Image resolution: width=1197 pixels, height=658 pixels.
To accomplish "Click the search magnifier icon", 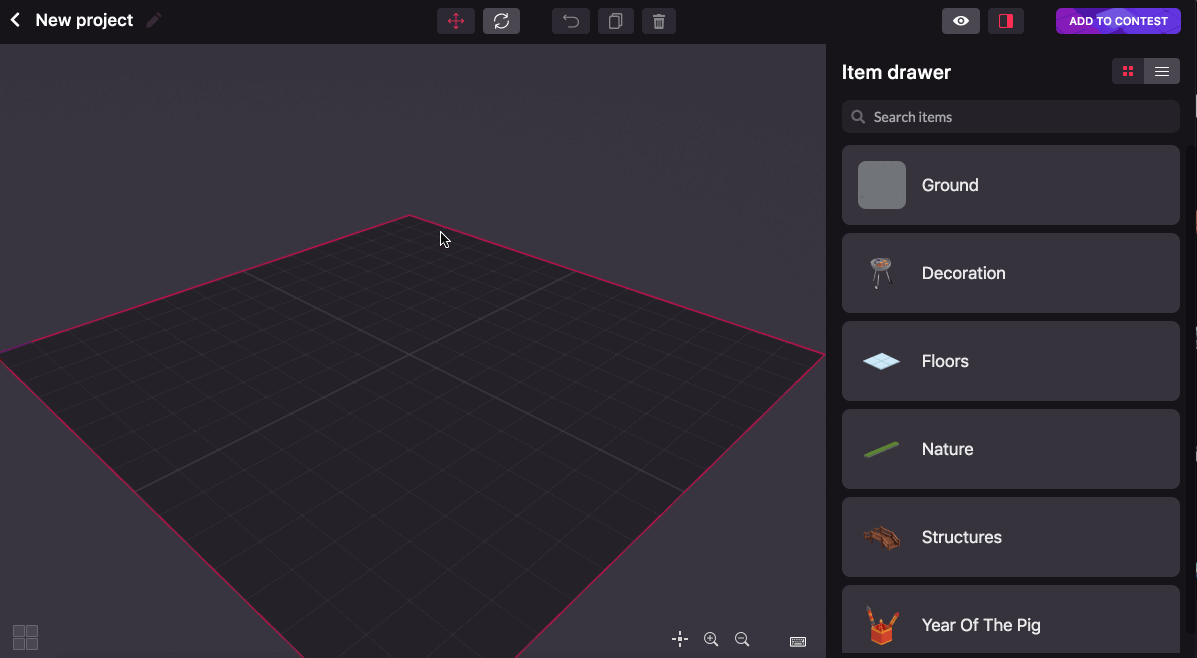I will tap(859, 117).
